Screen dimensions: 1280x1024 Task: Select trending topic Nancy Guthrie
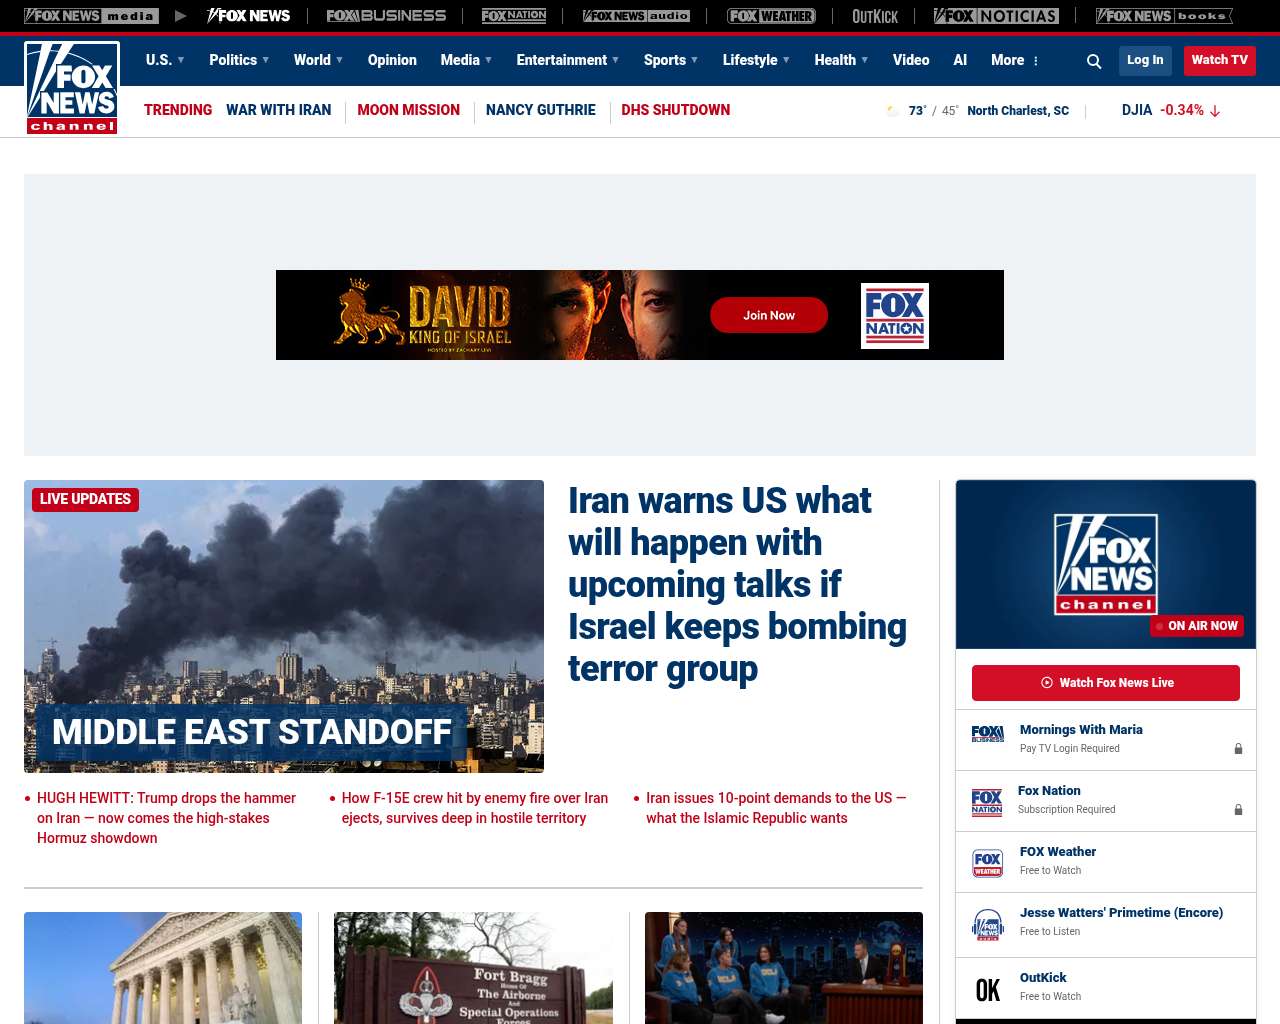tap(540, 110)
